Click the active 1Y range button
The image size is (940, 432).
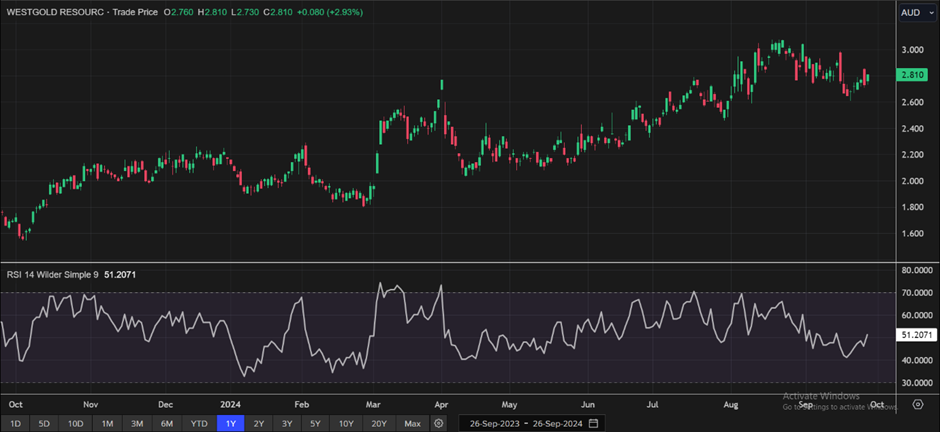coord(230,423)
